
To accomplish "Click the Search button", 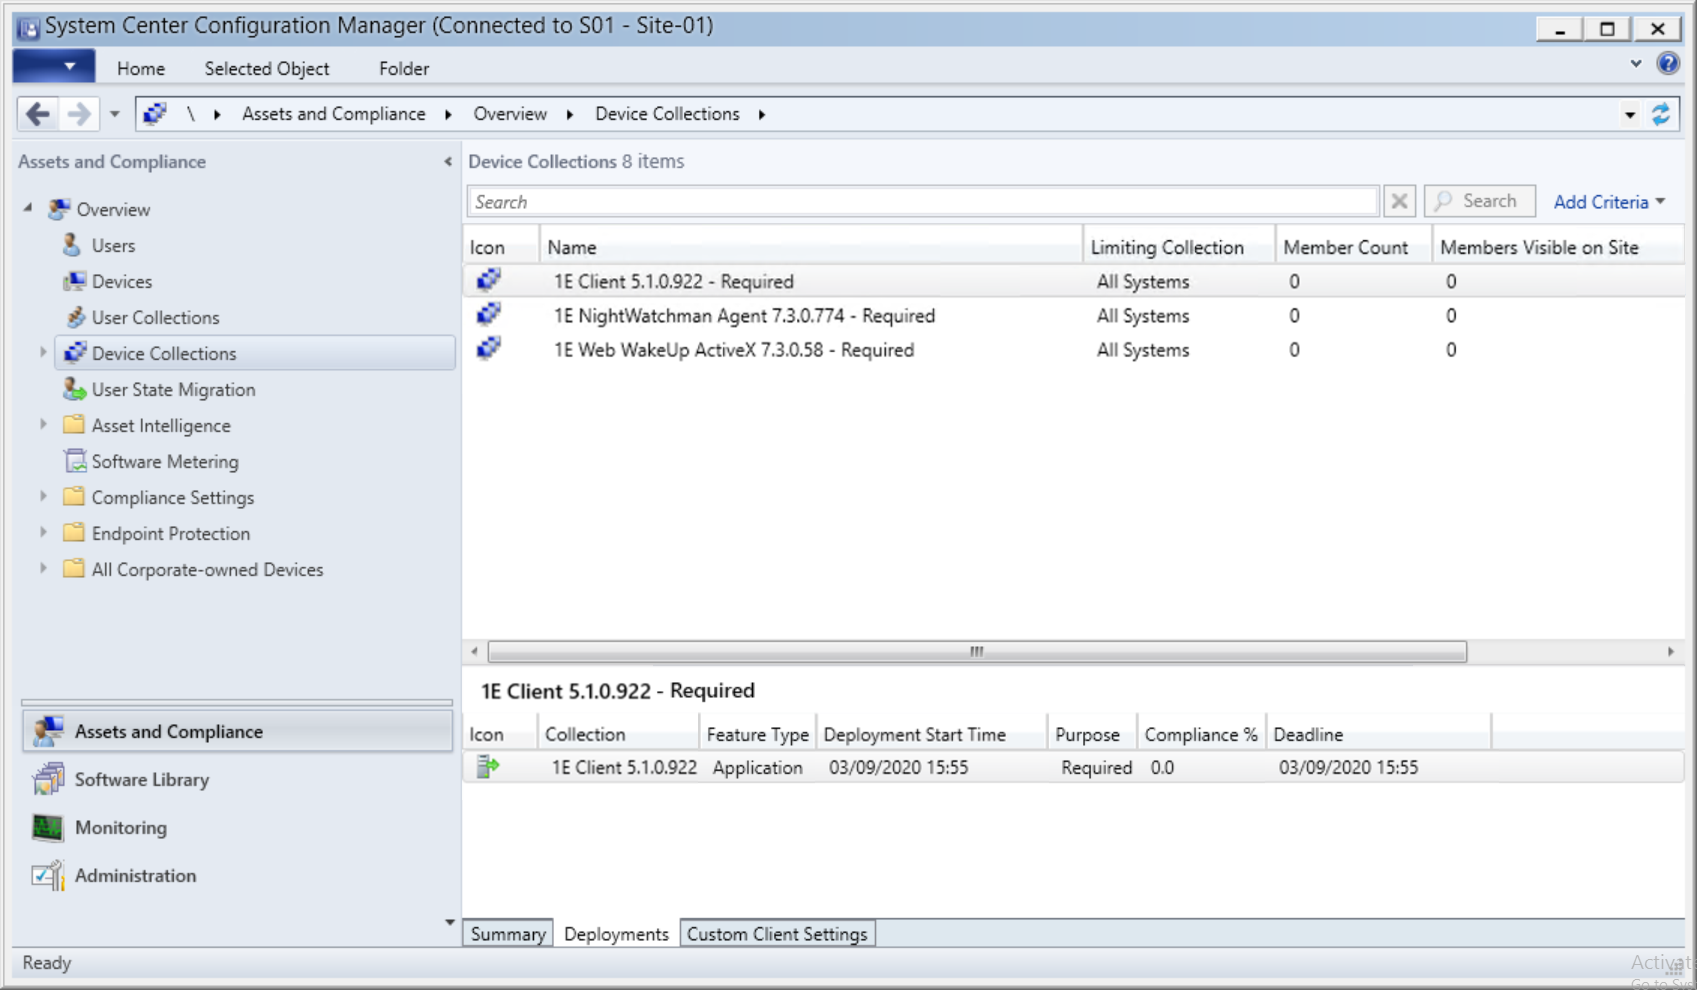I will point(1479,202).
